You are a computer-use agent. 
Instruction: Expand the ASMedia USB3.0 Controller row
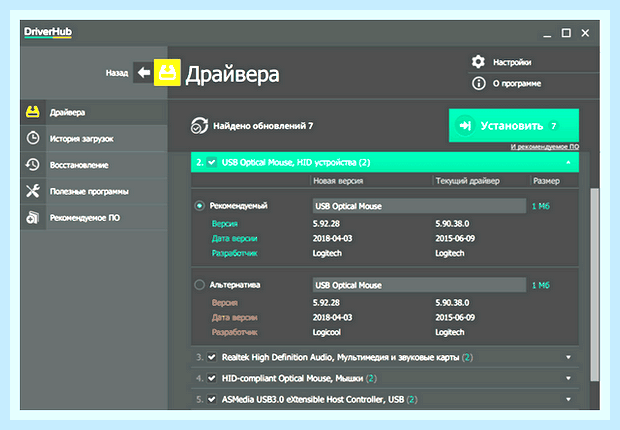pyautogui.click(x=568, y=399)
